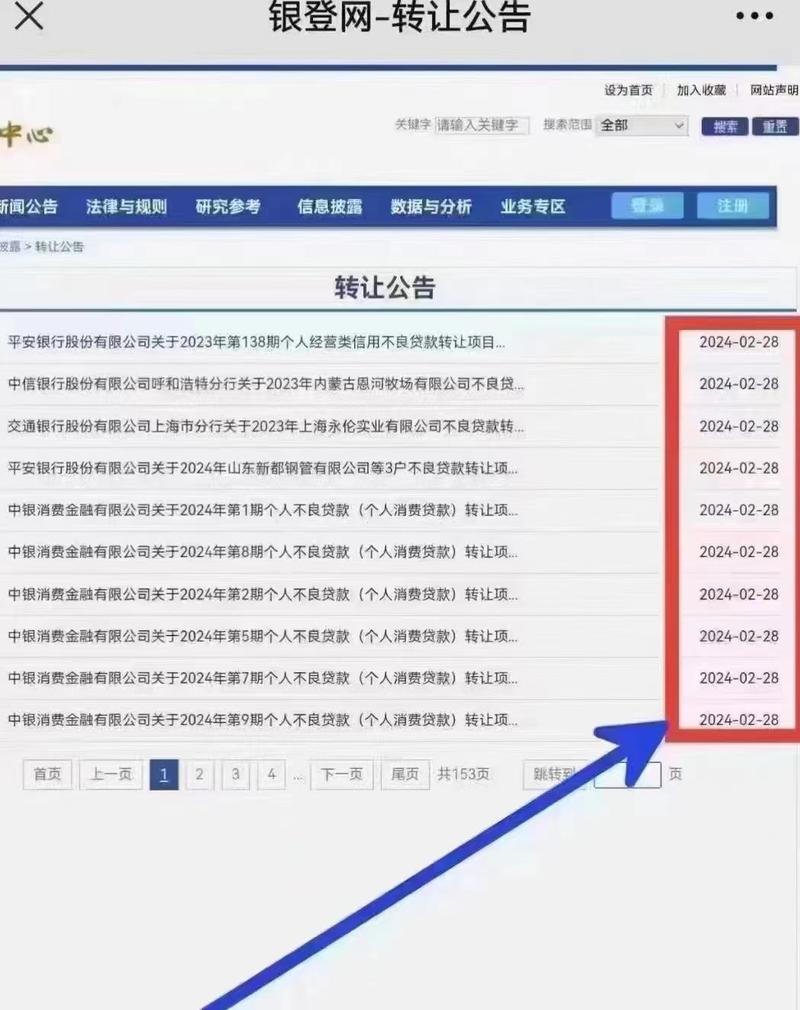Type in the 跳转到 page jump field

pyautogui.click(x=628, y=774)
